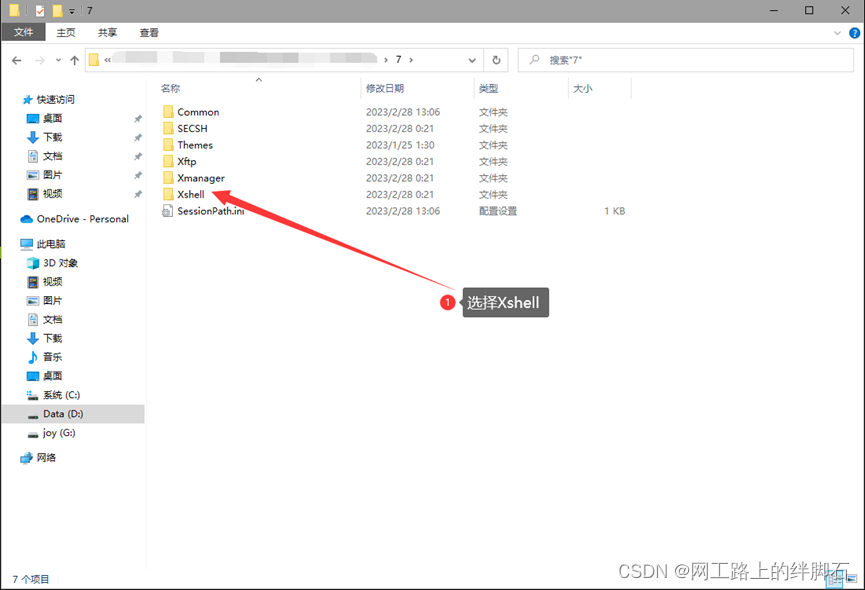The width and height of the screenshot is (865, 590).
Task: Expand the ribbon with chevron
Action: pos(837,33)
